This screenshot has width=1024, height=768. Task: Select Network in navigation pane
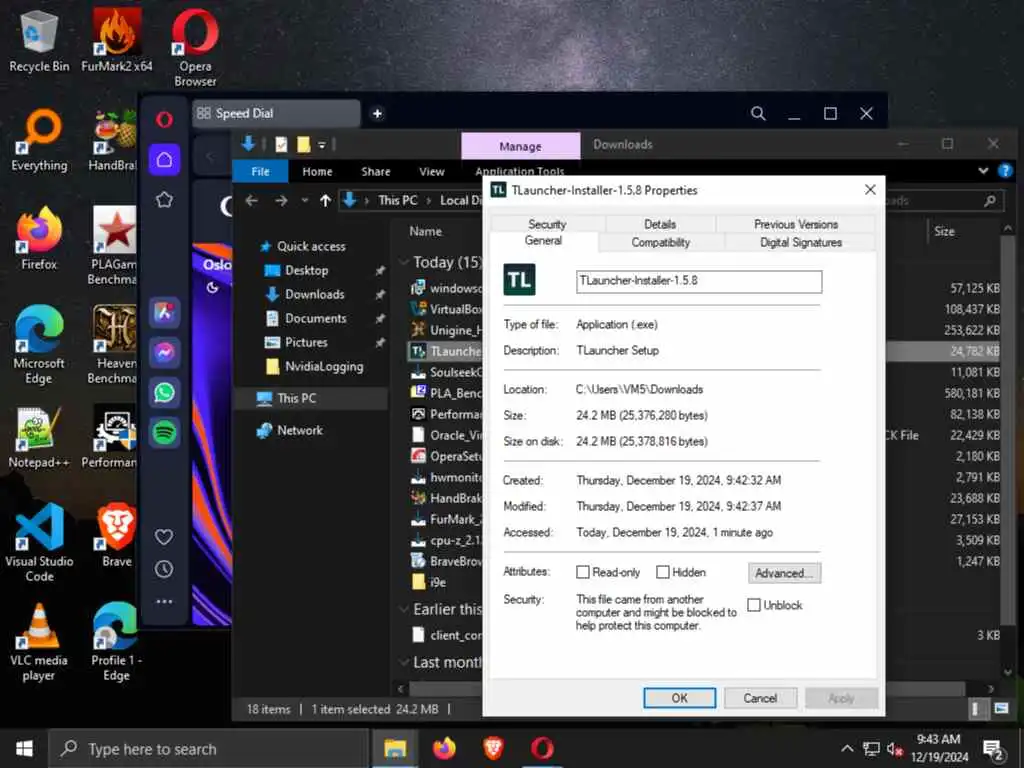pyautogui.click(x=300, y=430)
